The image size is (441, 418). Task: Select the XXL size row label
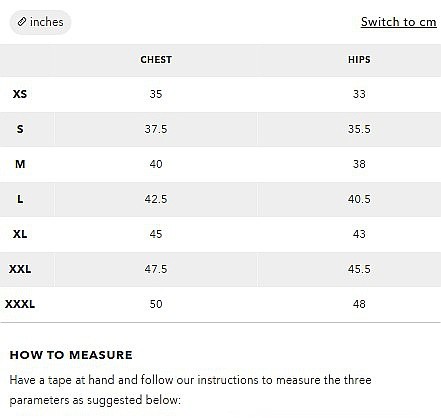[x=20, y=269]
